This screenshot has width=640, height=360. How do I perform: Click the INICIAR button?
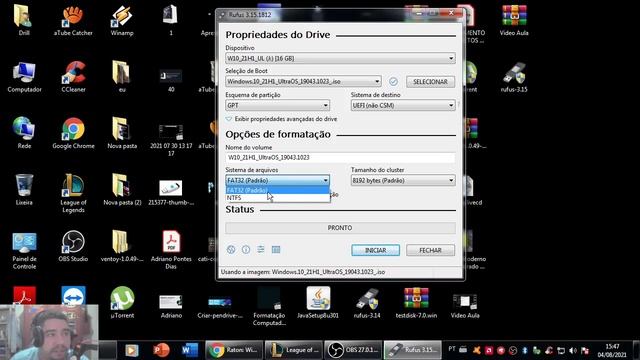click(x=376, y=250)
